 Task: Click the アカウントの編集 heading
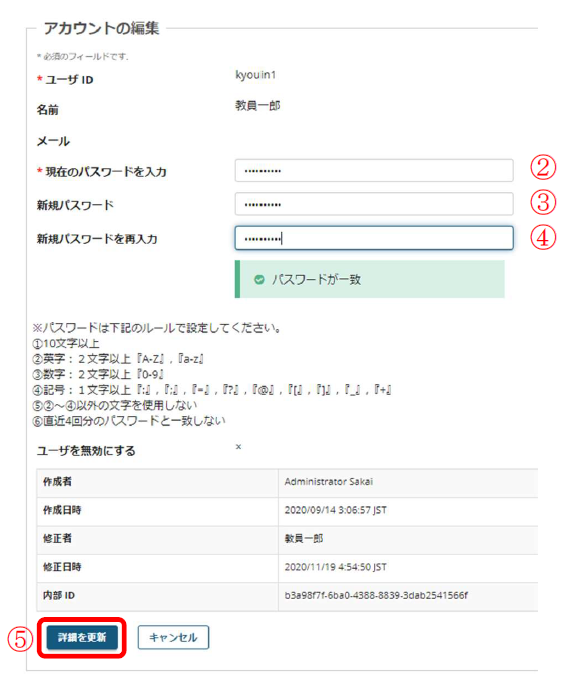101,28
